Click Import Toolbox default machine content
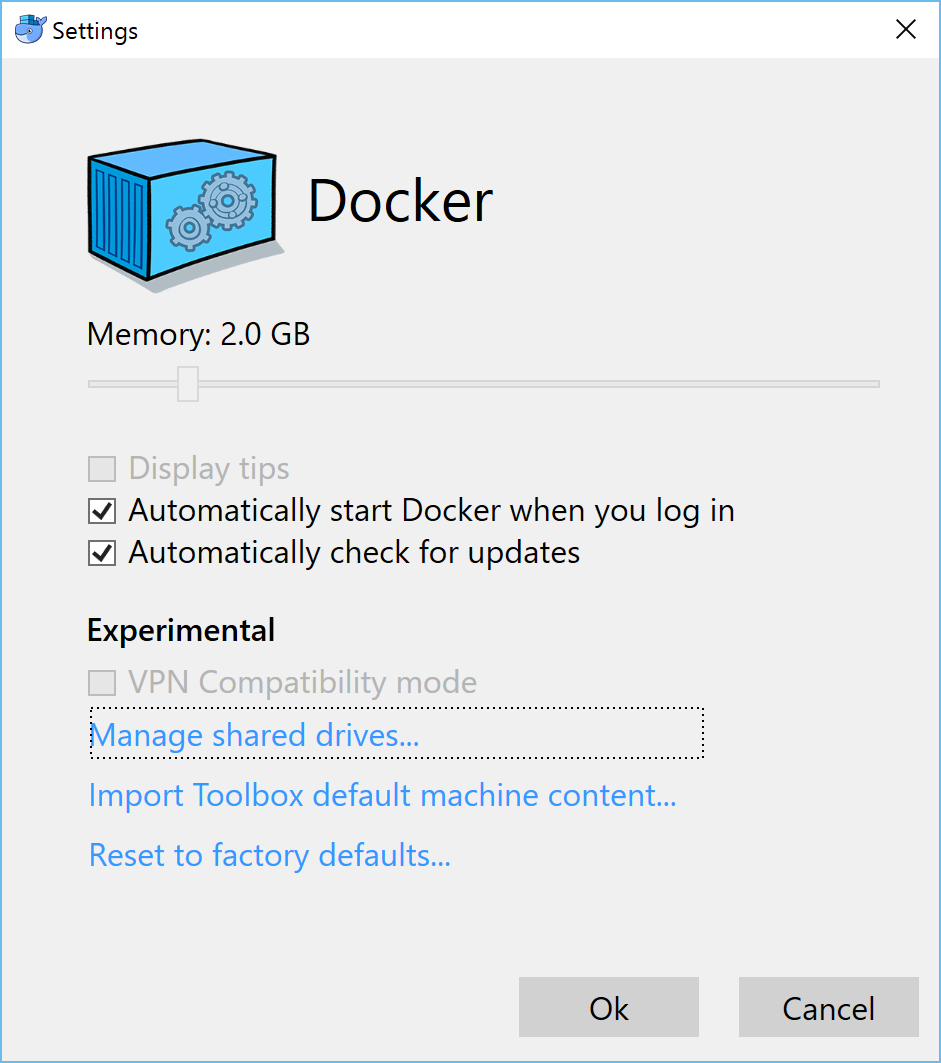 tap(382, 795)
